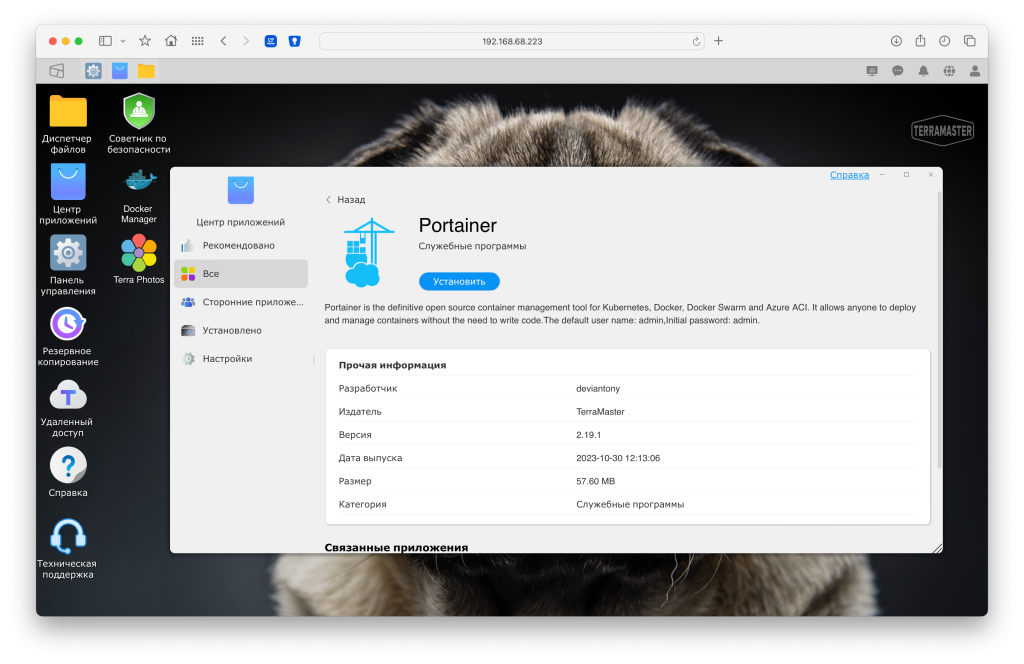Open Safari share icon

(920, 40)
